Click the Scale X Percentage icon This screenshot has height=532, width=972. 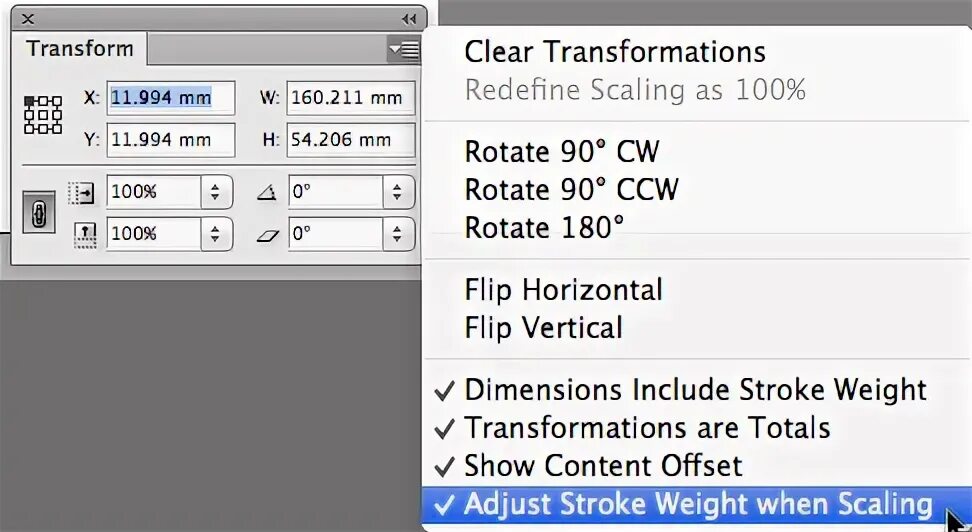pos(82,193)
